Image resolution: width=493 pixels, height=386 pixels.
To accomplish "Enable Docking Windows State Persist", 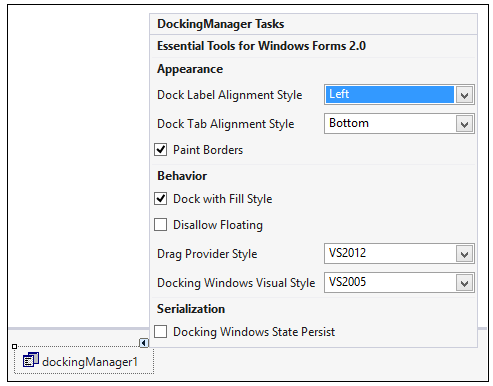I will pos(161,332).
